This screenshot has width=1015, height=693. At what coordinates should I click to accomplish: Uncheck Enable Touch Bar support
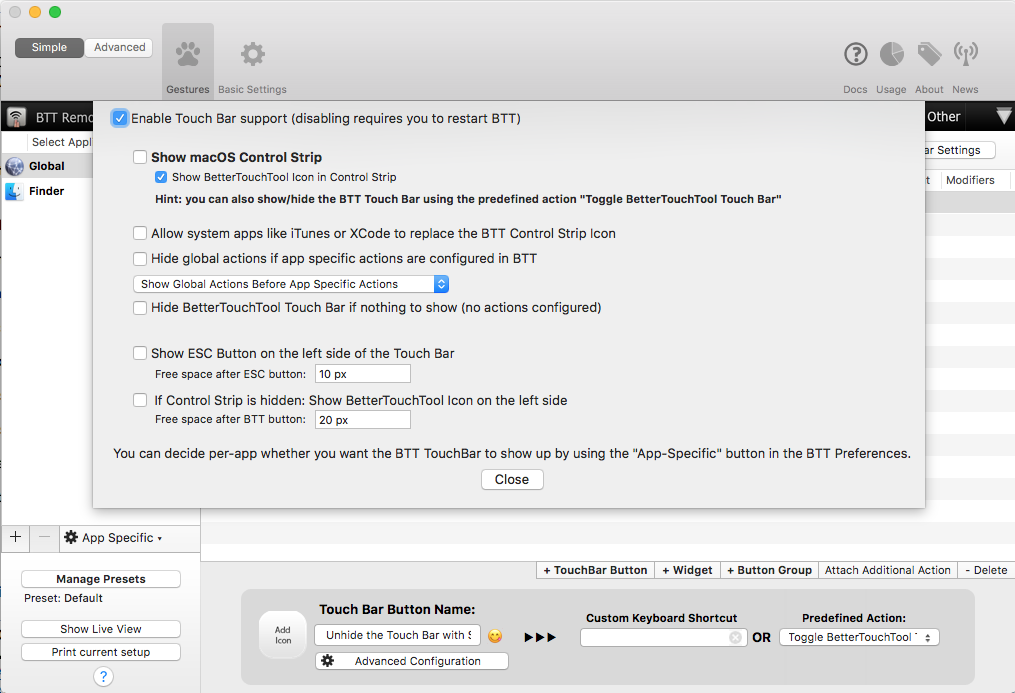(x=120, y=118)
